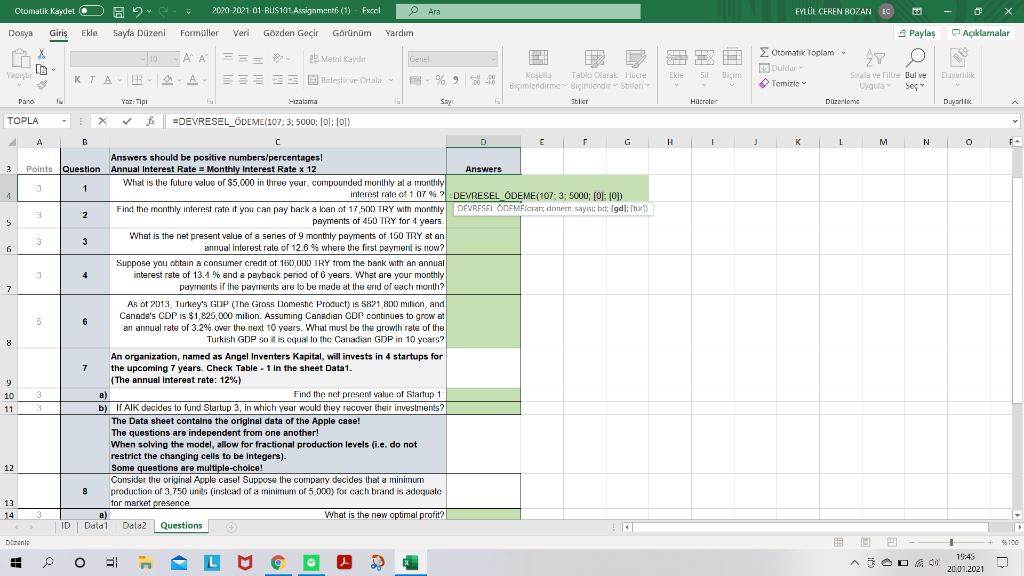Open Sırala ve Filtre Uygula

[x=875, y=69]
